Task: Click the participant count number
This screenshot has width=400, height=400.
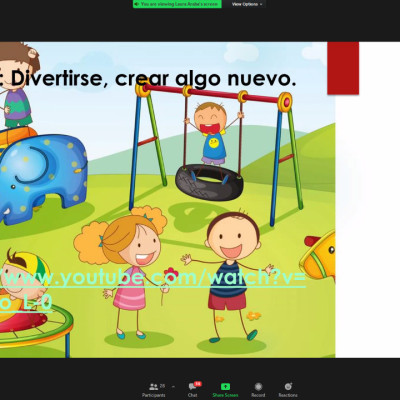Action: pos(162,386)
